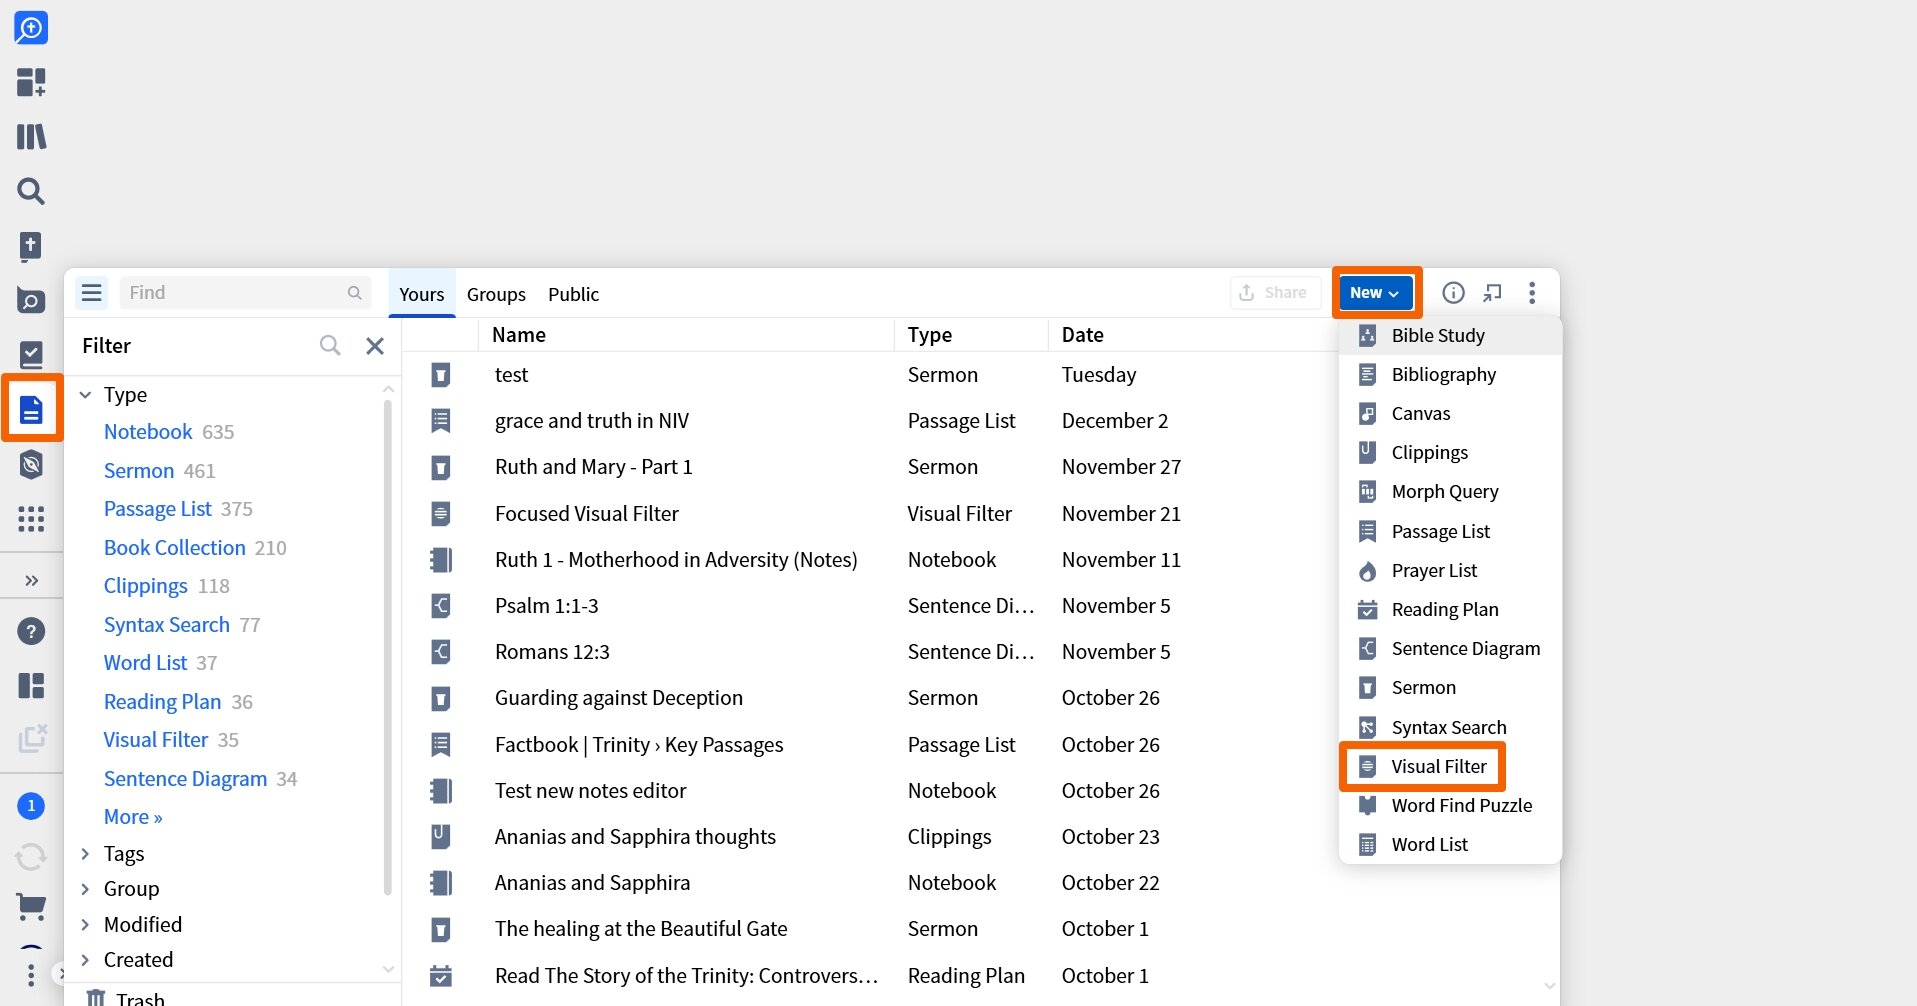
Task: Click the sync refresh icon in the sidebar
Action: point(31,857)
